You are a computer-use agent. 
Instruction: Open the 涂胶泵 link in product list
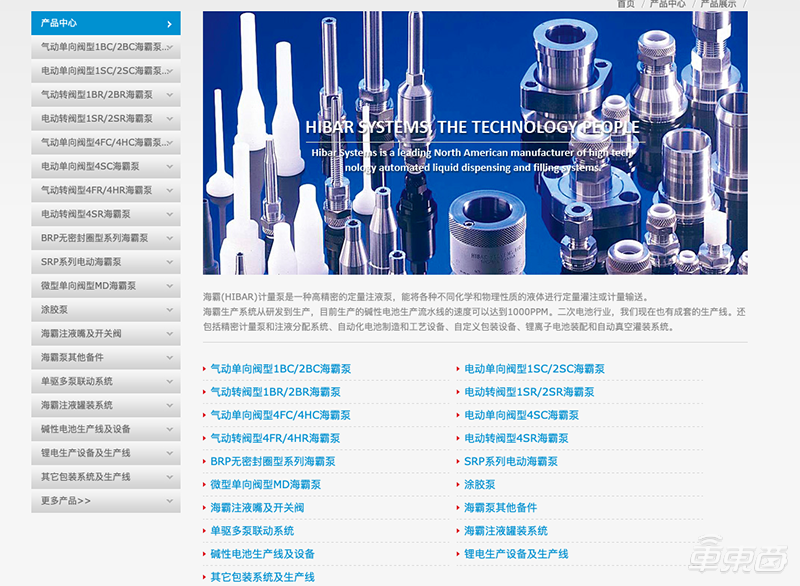479,485
